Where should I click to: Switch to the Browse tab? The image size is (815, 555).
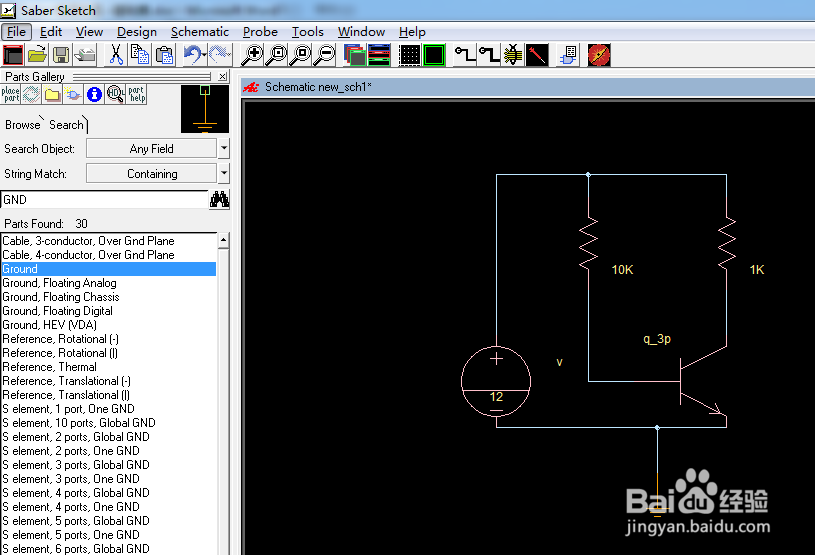click(x=22, y=125)
